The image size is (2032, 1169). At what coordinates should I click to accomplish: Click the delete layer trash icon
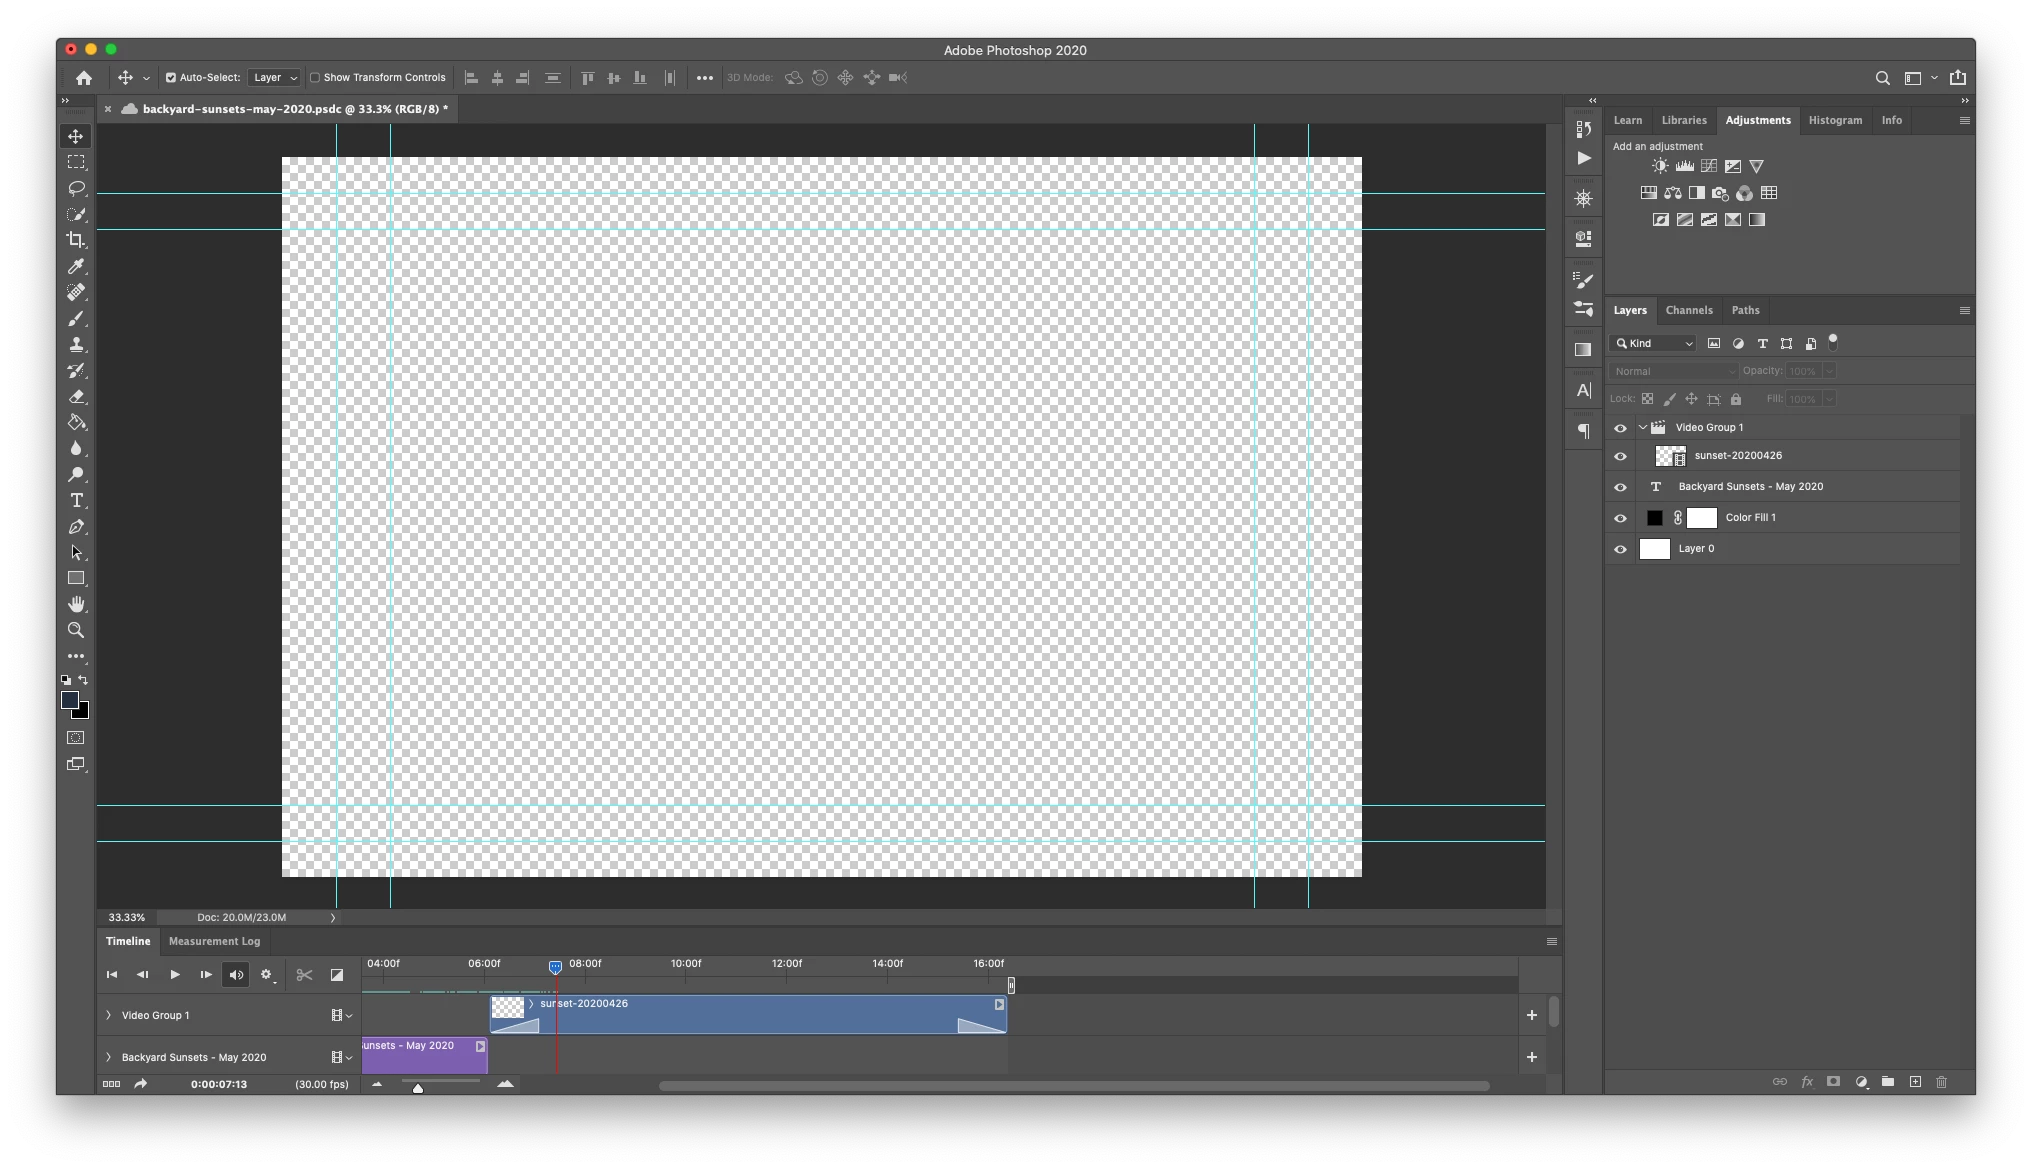coord(1941,1082)
